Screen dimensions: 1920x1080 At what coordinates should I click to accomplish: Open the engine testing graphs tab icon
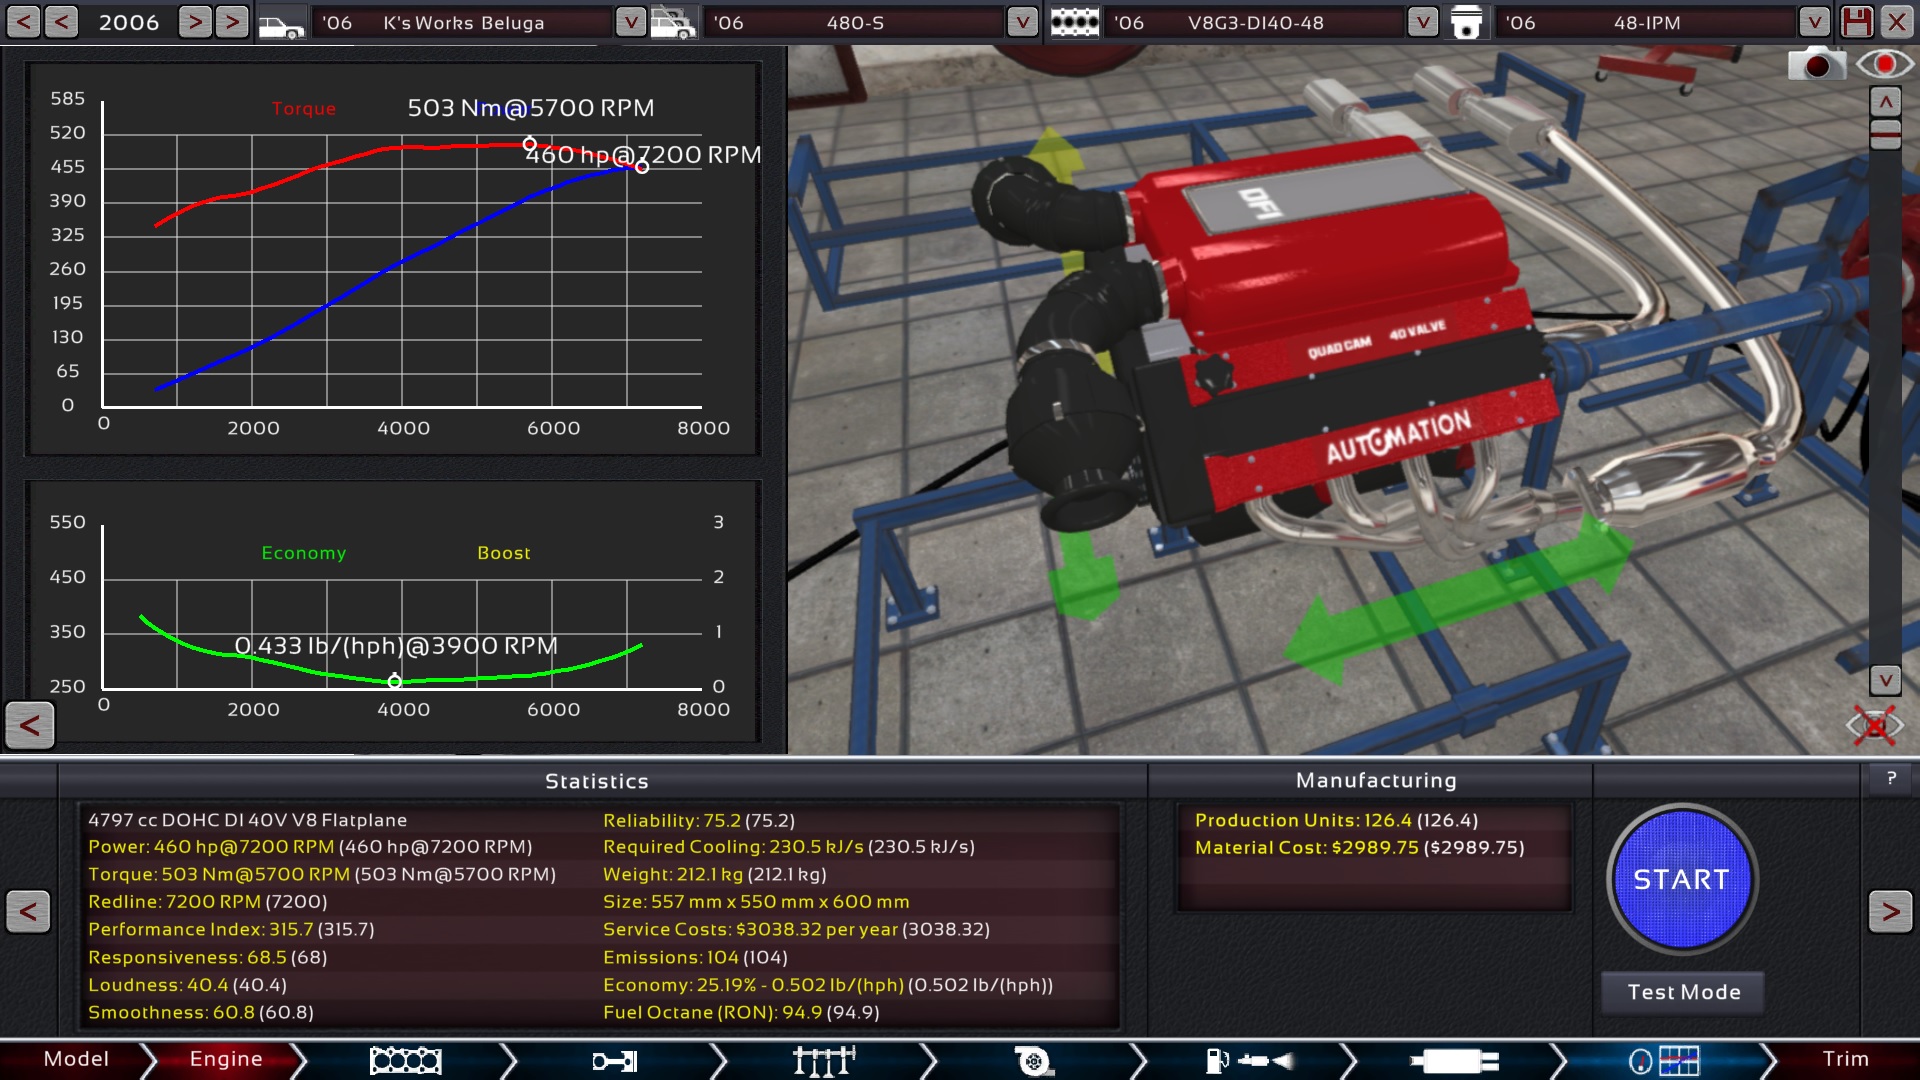coord(1663,1060)
